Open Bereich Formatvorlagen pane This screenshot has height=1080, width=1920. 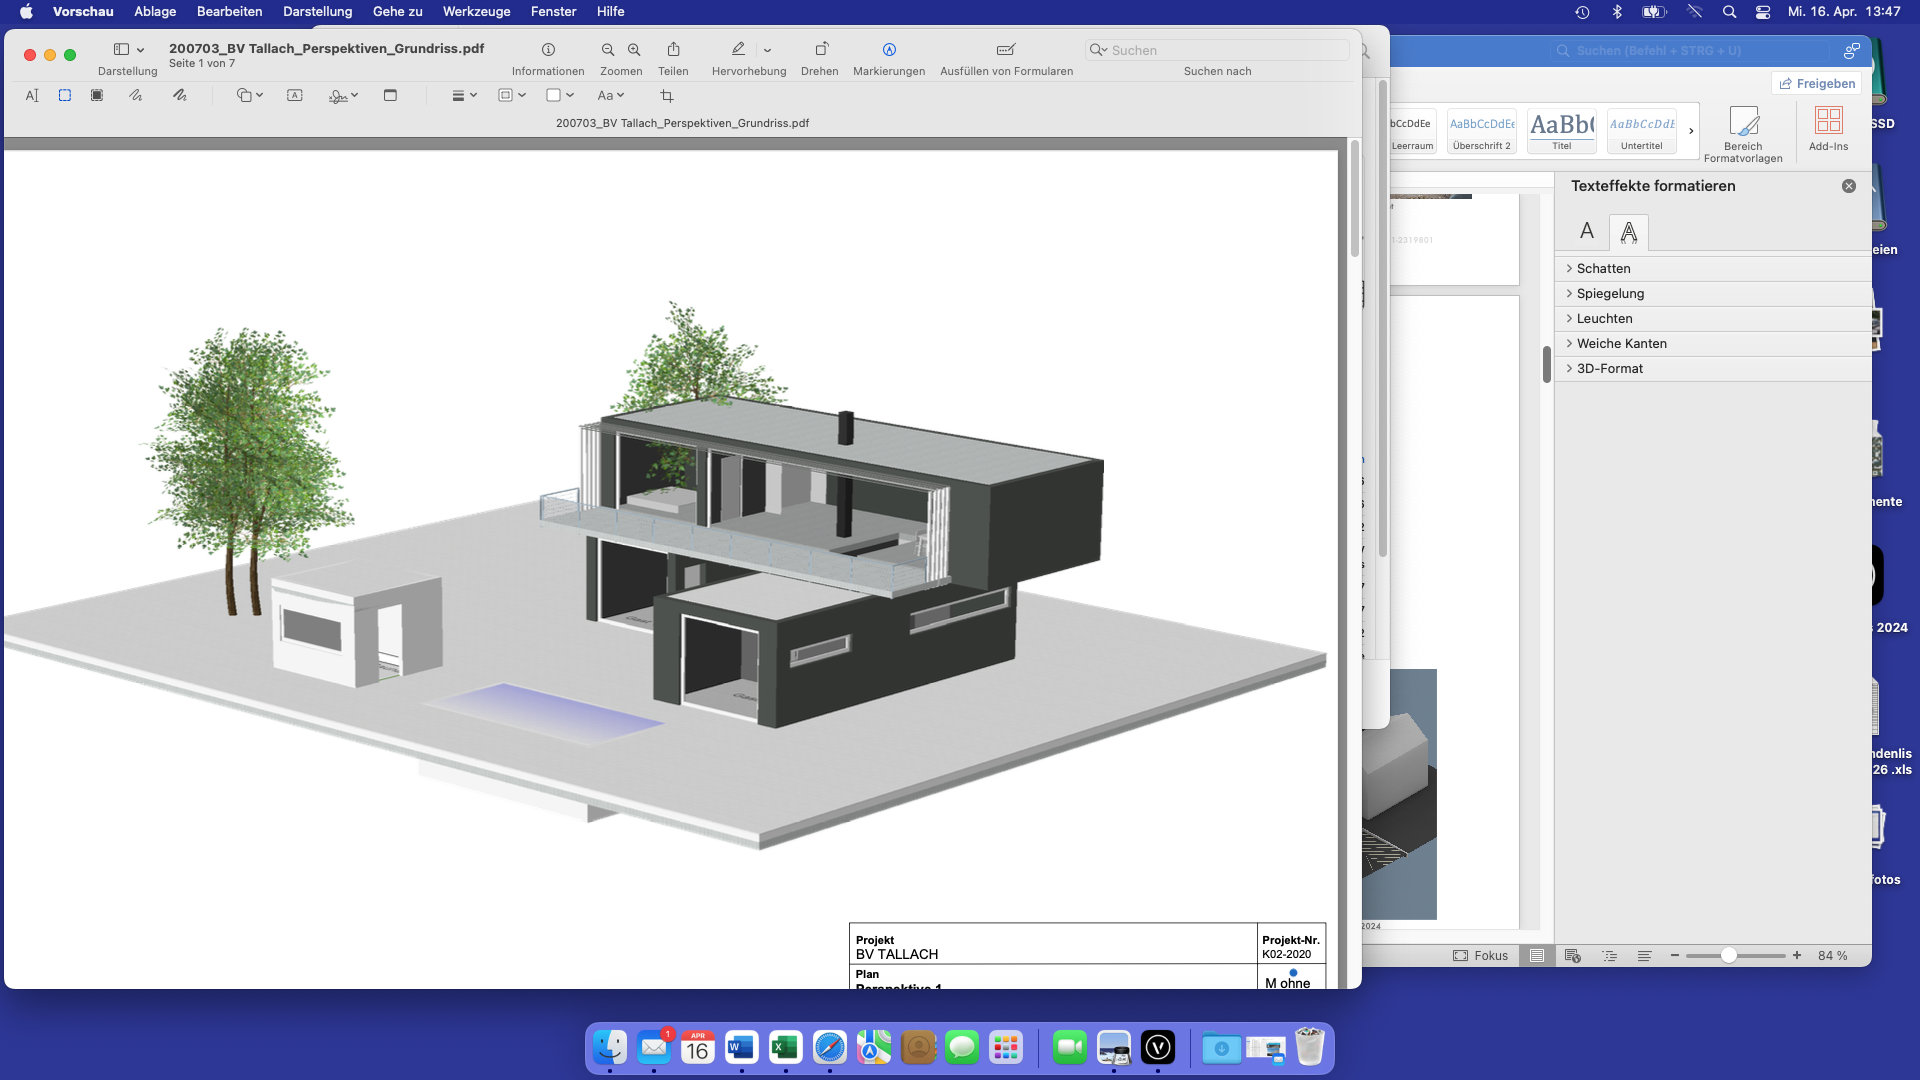click(x=1743, y=134)
